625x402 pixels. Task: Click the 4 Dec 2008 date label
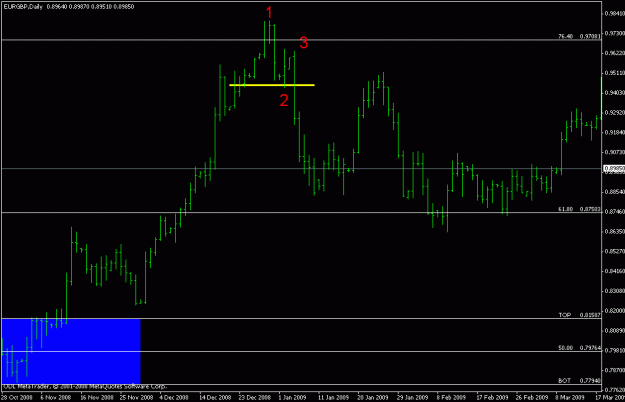pyautogui.click(x=174, y=397)
